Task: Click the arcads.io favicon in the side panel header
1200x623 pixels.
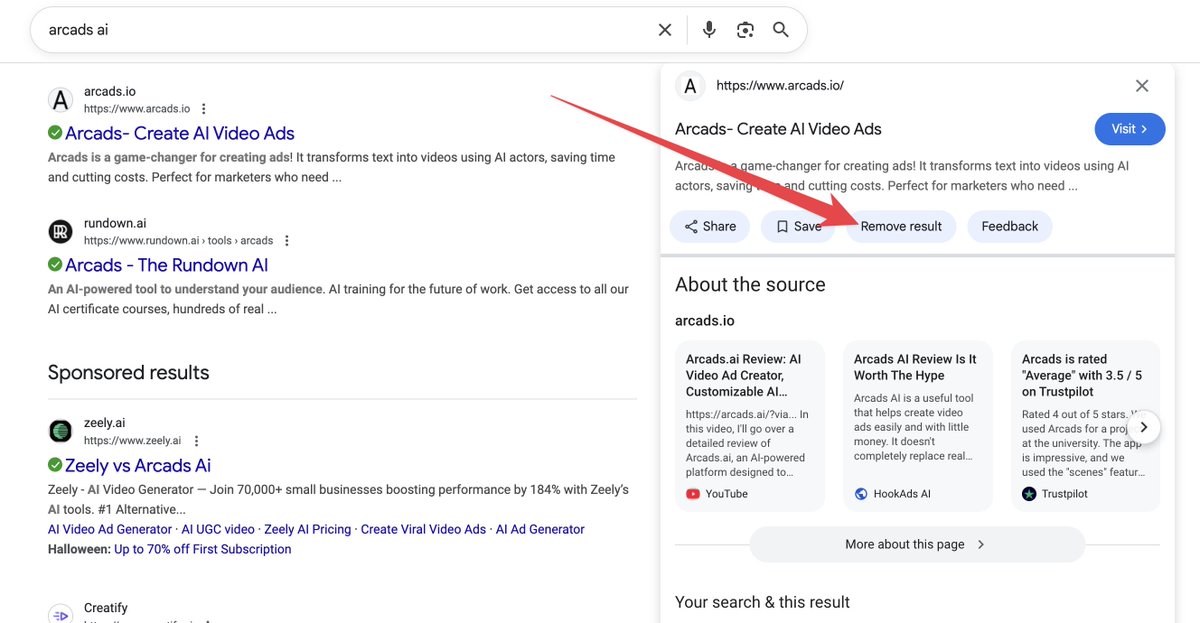Action: point(689,86)
